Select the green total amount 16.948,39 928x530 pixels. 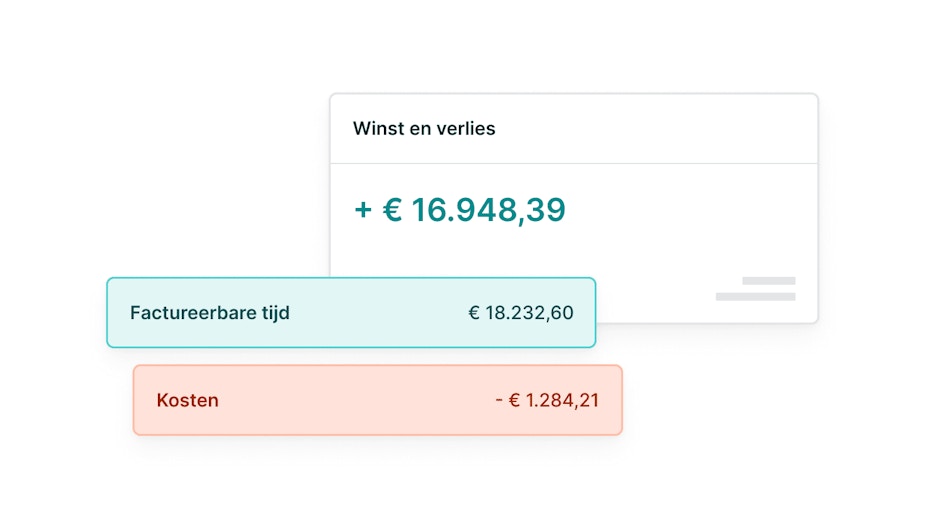[488, 210]
